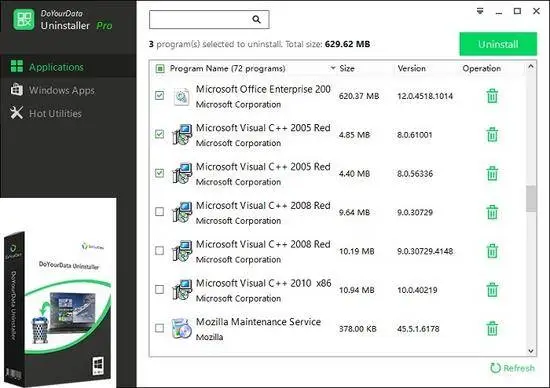Click program icon of 4.85 MB Visual C++ 2005

click(182, 135)
